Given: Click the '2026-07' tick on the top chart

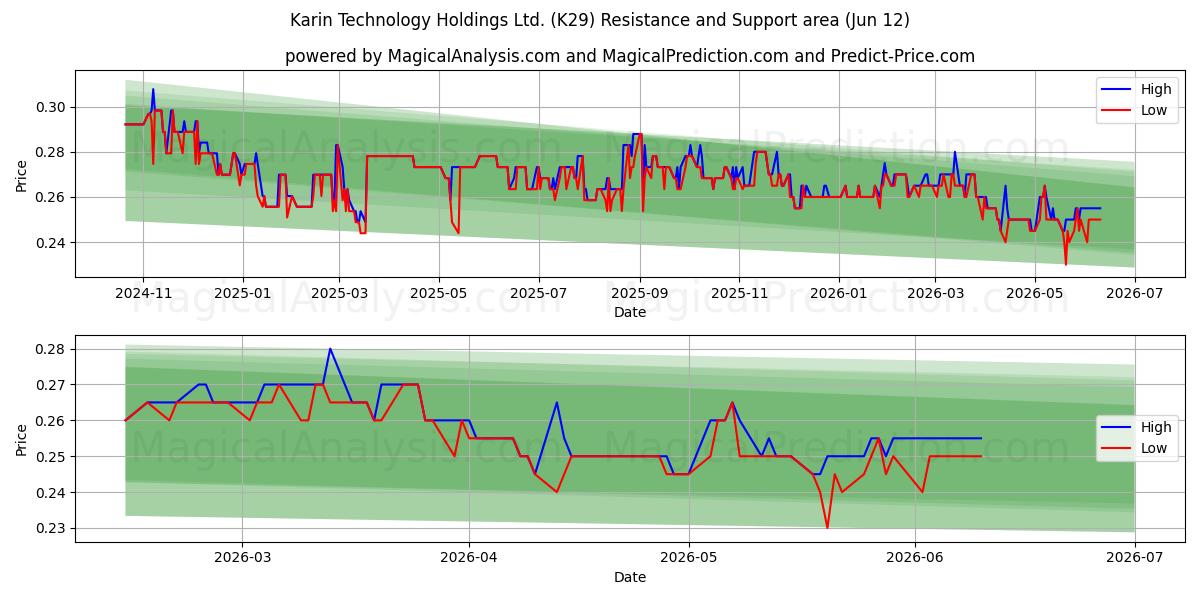Looking at the screenshot, I should tap(1135, 292).
